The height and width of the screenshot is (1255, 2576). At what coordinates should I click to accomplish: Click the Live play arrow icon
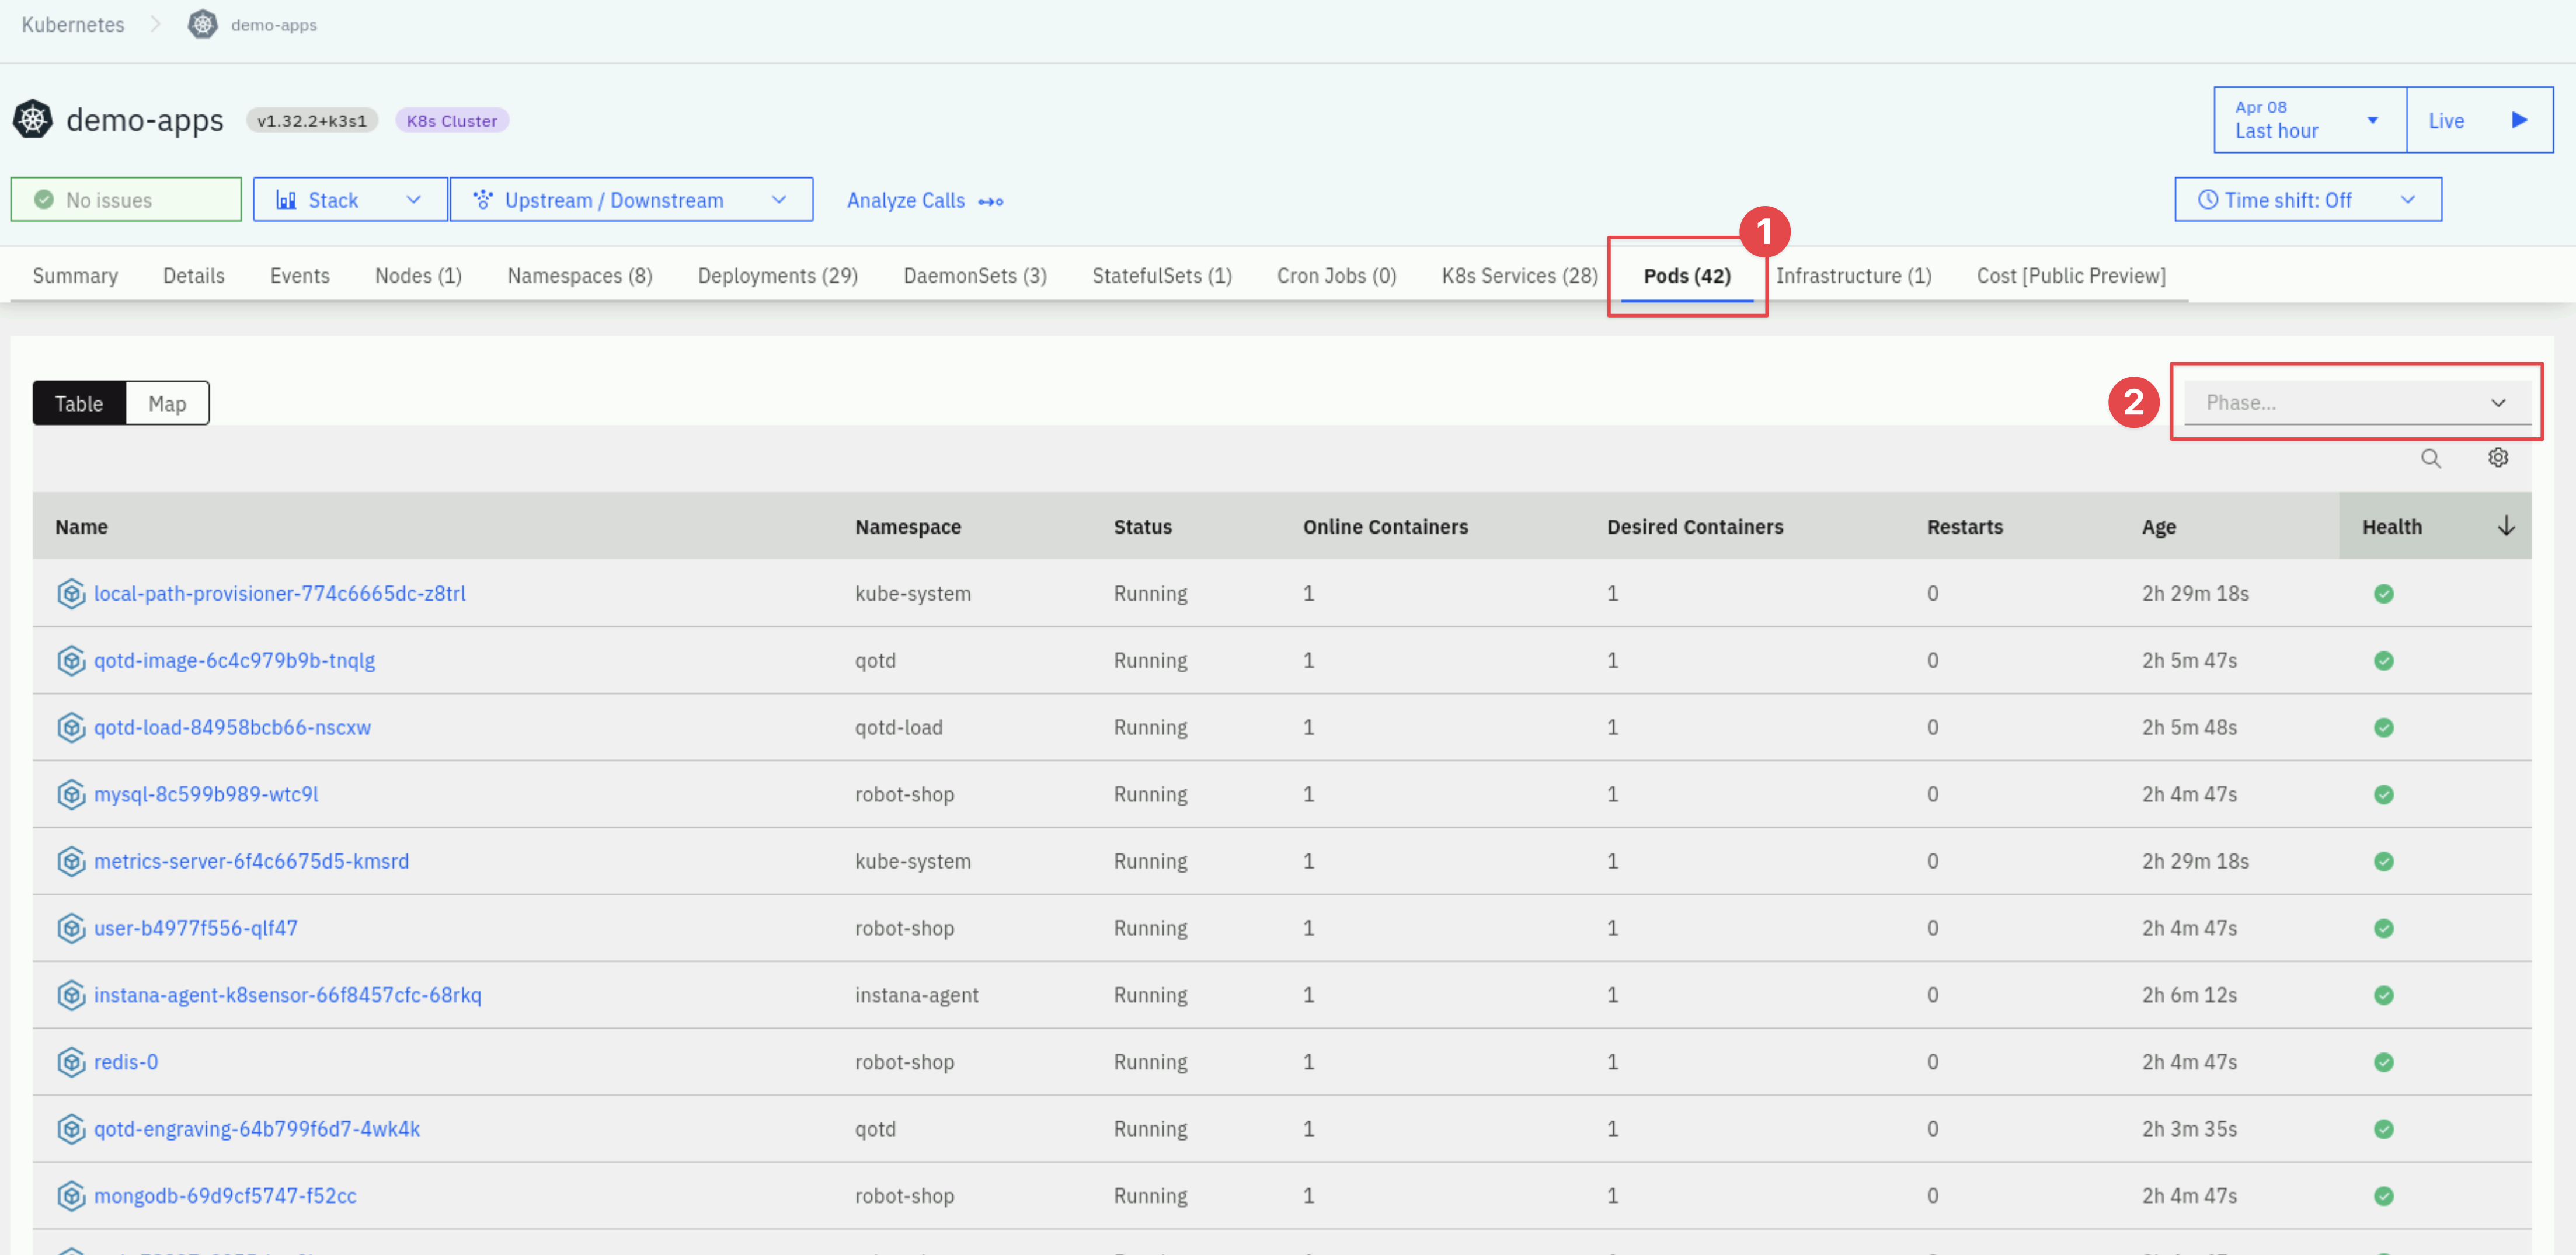point(2520,120)
